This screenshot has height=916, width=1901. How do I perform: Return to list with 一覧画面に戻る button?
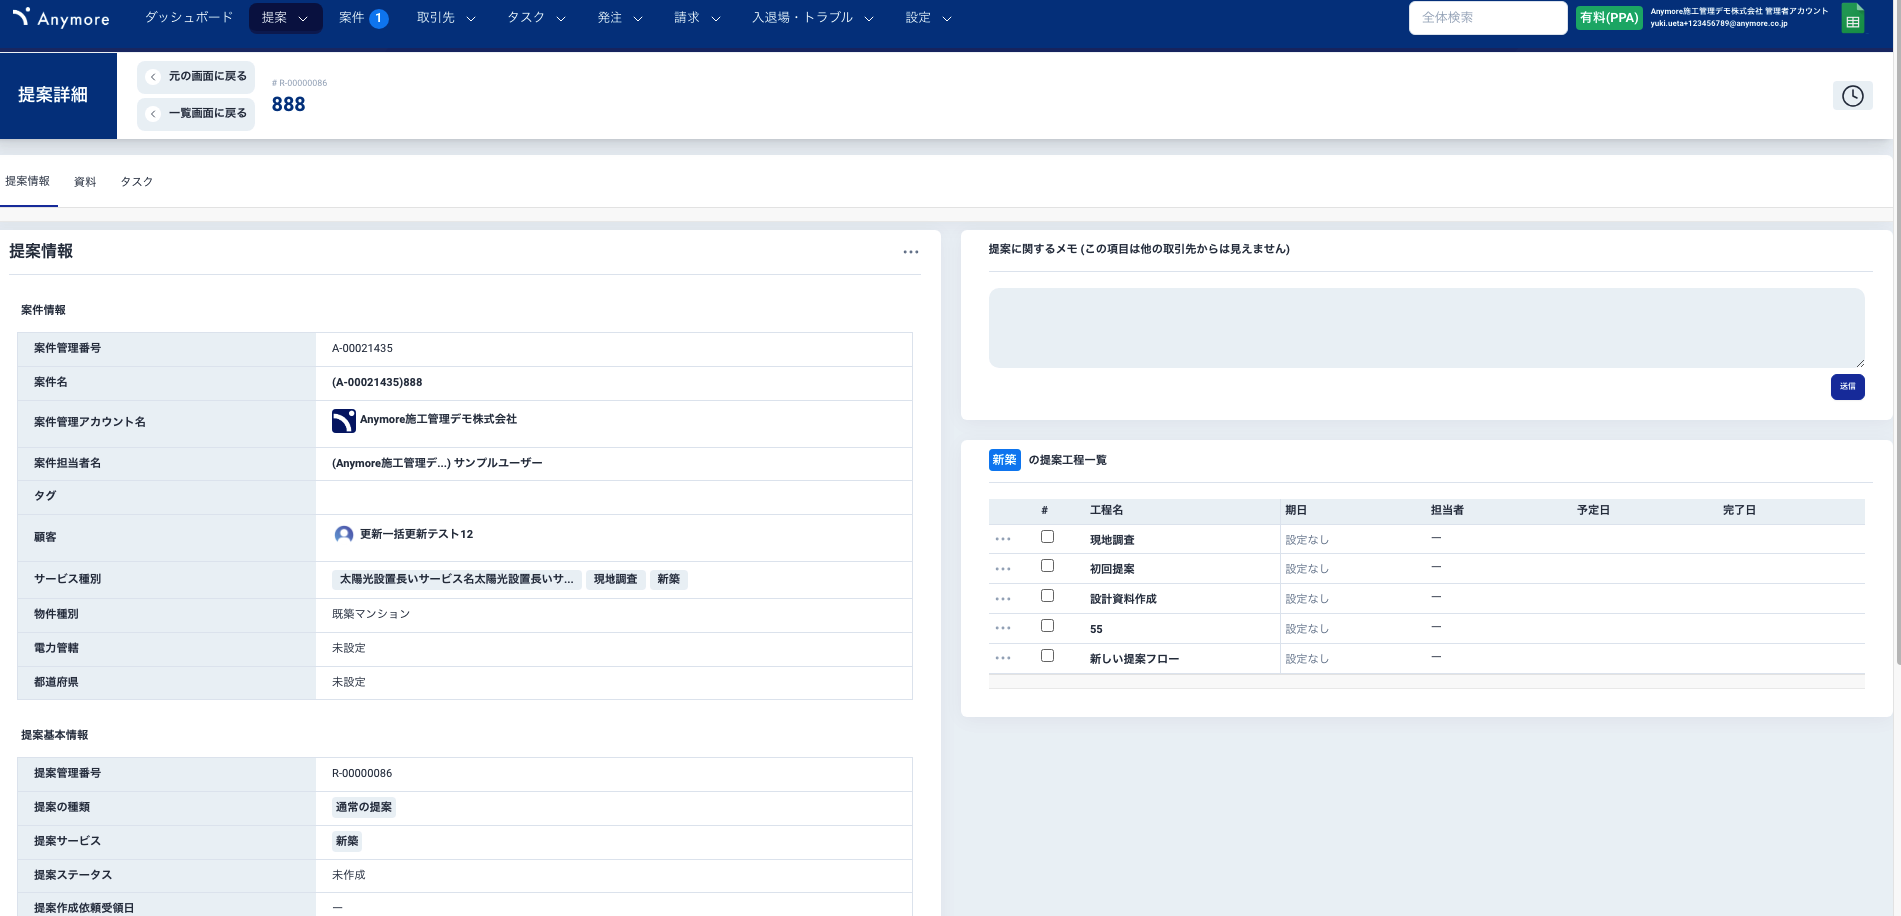coord(196,114)
